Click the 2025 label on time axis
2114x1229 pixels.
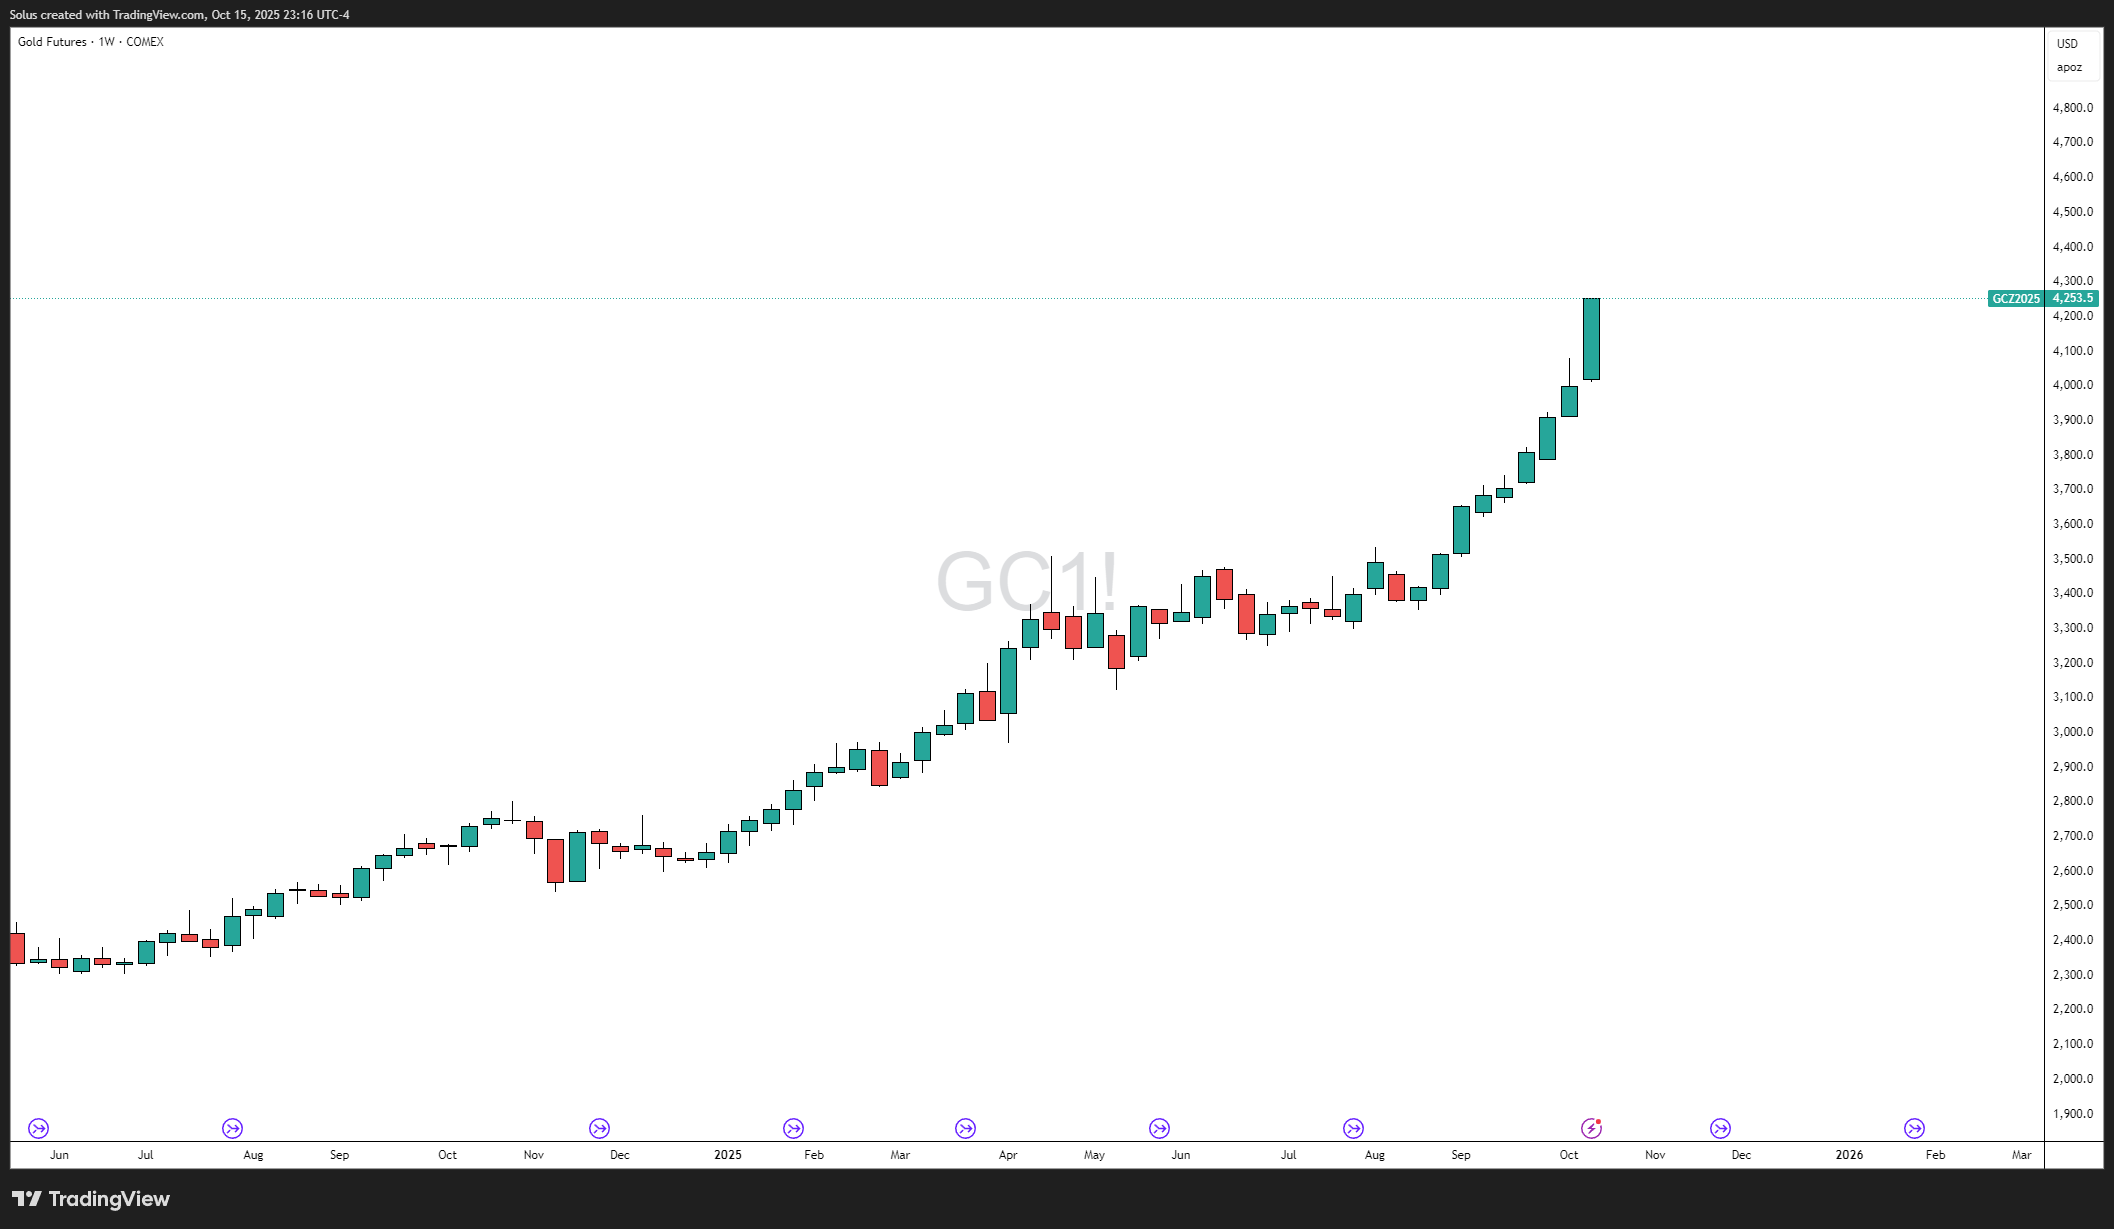coord(727,1155)
